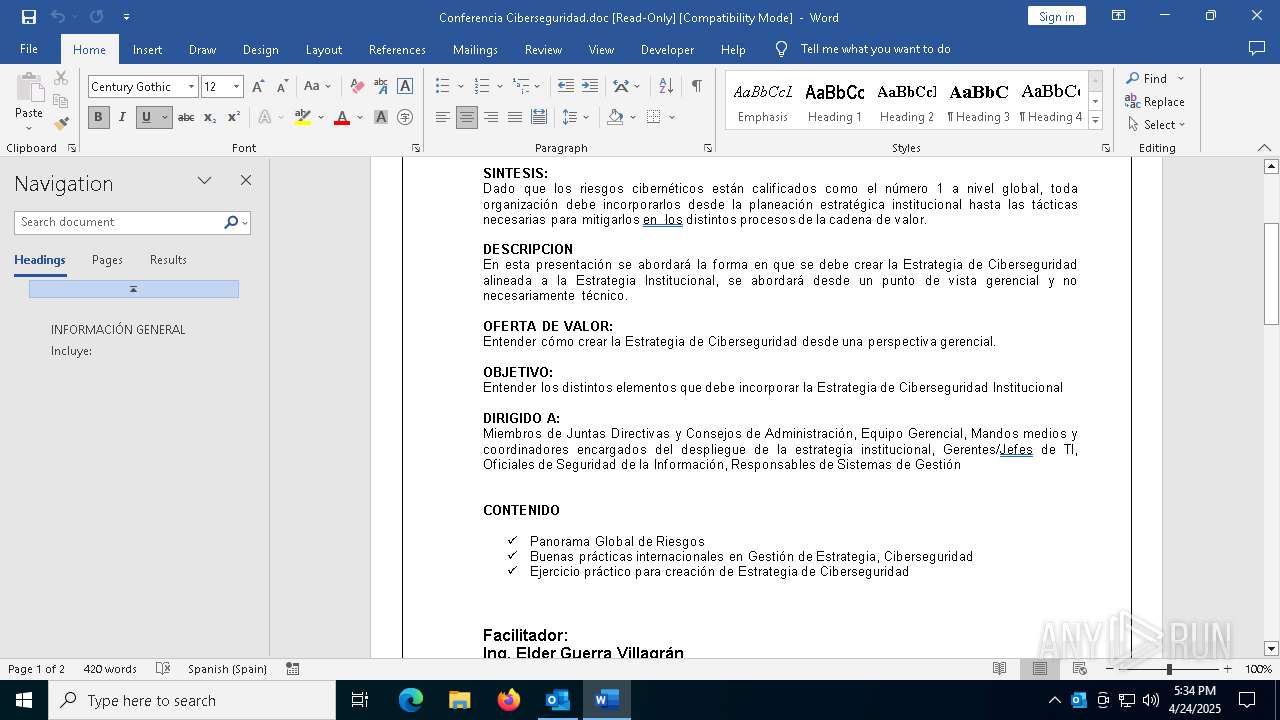
Task: Align text right
Action: [491, 118]
